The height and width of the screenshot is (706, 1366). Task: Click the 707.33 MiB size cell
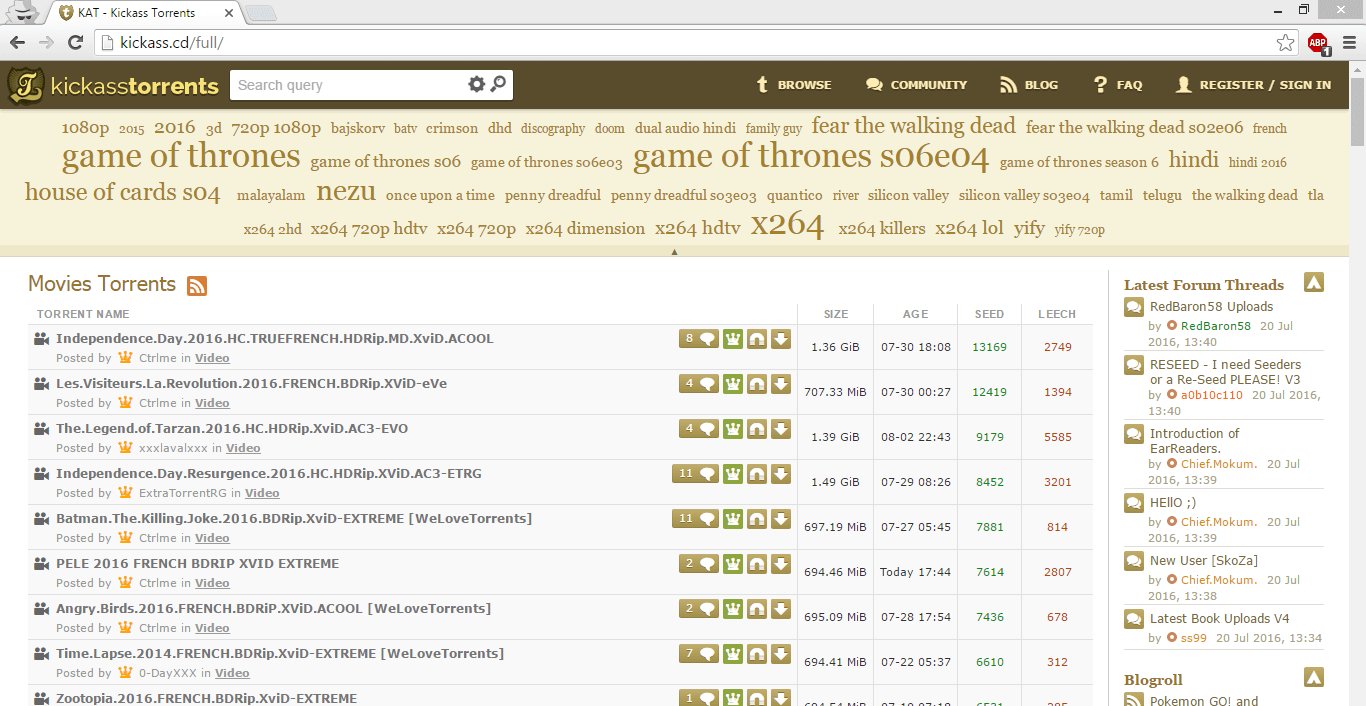[x=835, y=392]
